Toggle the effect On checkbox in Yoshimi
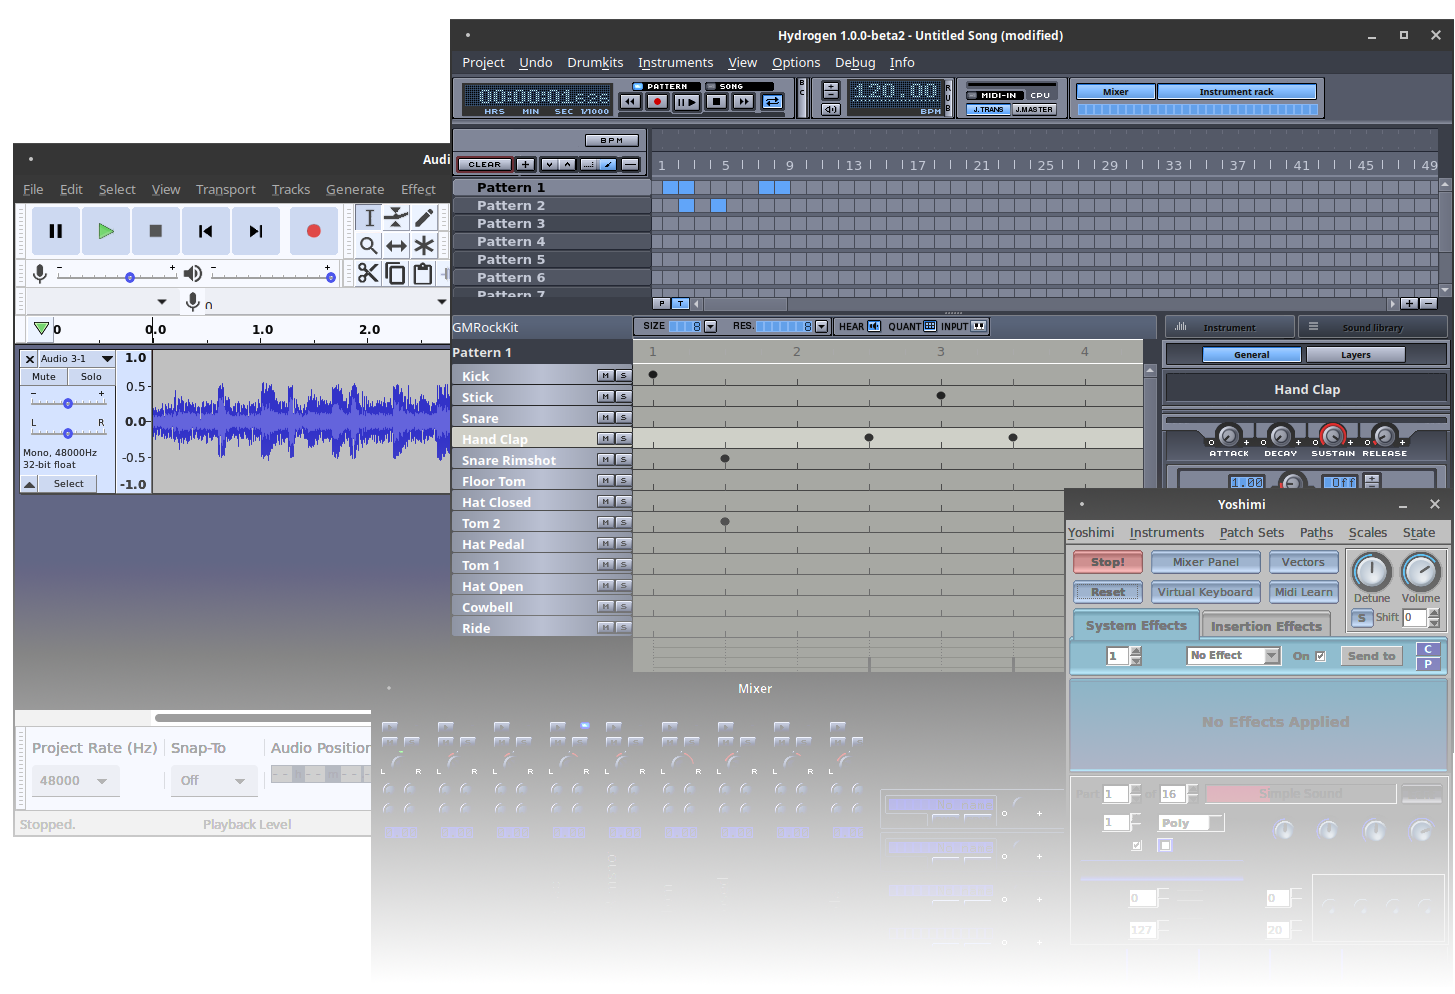Image resolution: width=1455 pixels, height=994 pixels. (1320, 656)
